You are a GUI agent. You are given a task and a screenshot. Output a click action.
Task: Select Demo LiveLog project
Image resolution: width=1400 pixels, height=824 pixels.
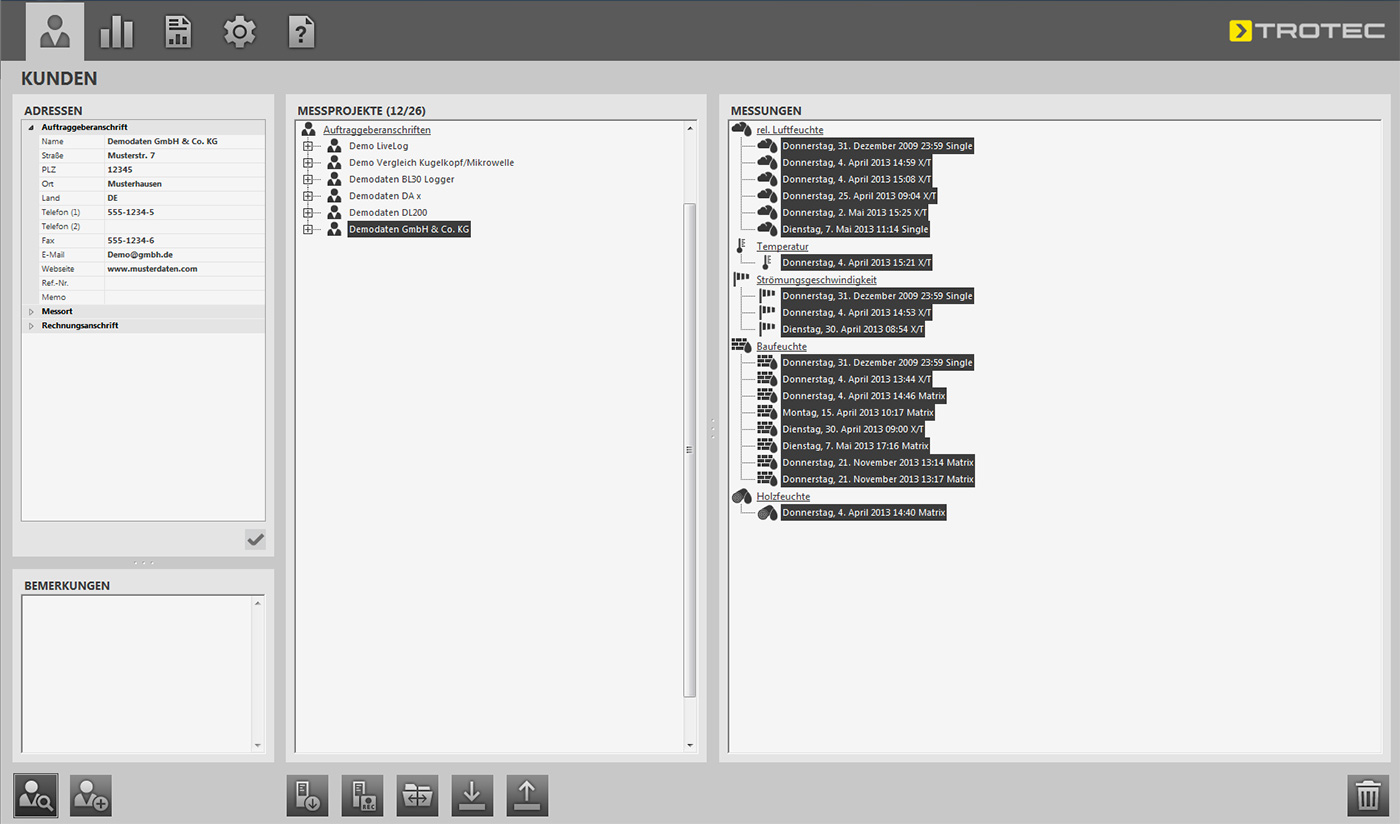(379, 146)
